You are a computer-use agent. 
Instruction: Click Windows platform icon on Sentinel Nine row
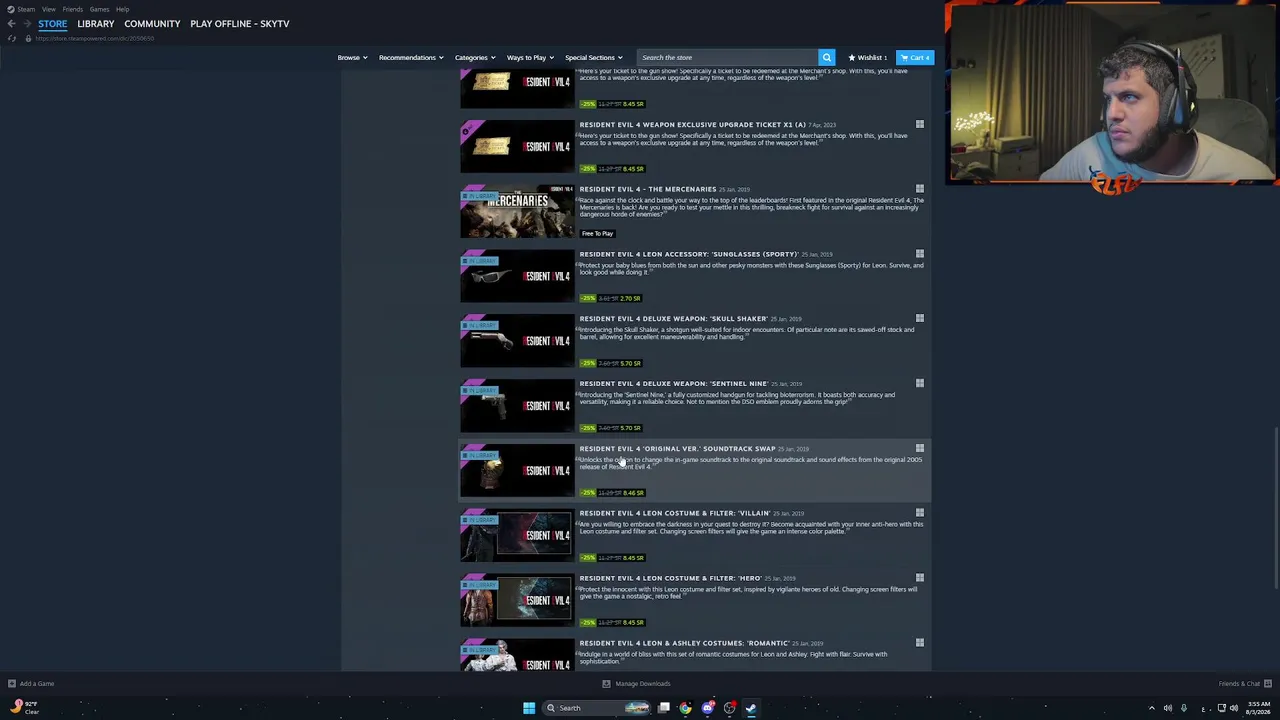[x=919, y=384]
